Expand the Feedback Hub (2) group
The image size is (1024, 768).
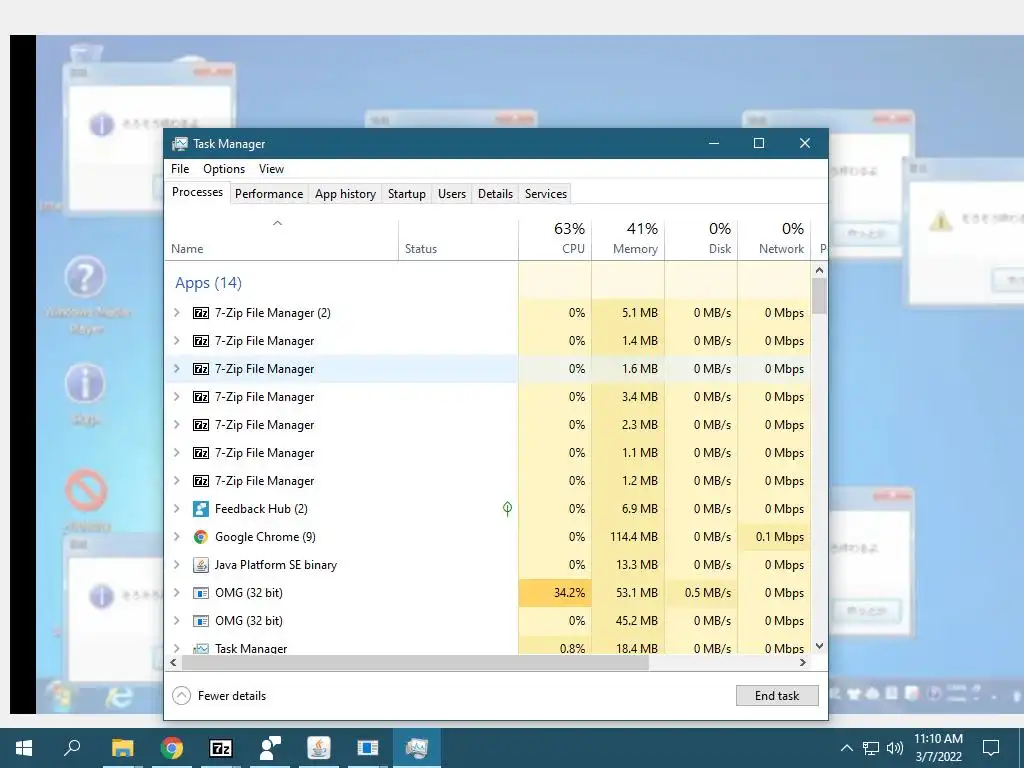(x=176, y=509)
